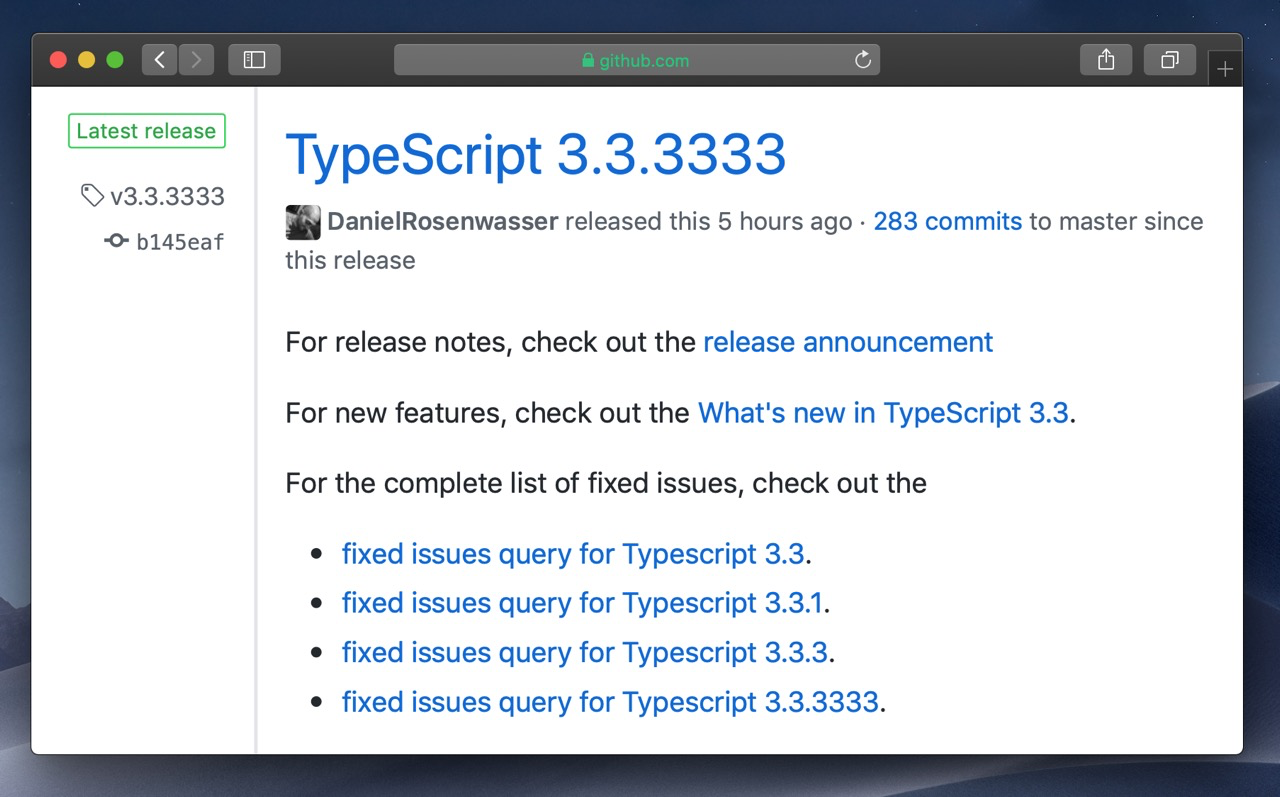Click the Latest release badge
This screenshot has height=797, width=1280.
coord(146,131)
